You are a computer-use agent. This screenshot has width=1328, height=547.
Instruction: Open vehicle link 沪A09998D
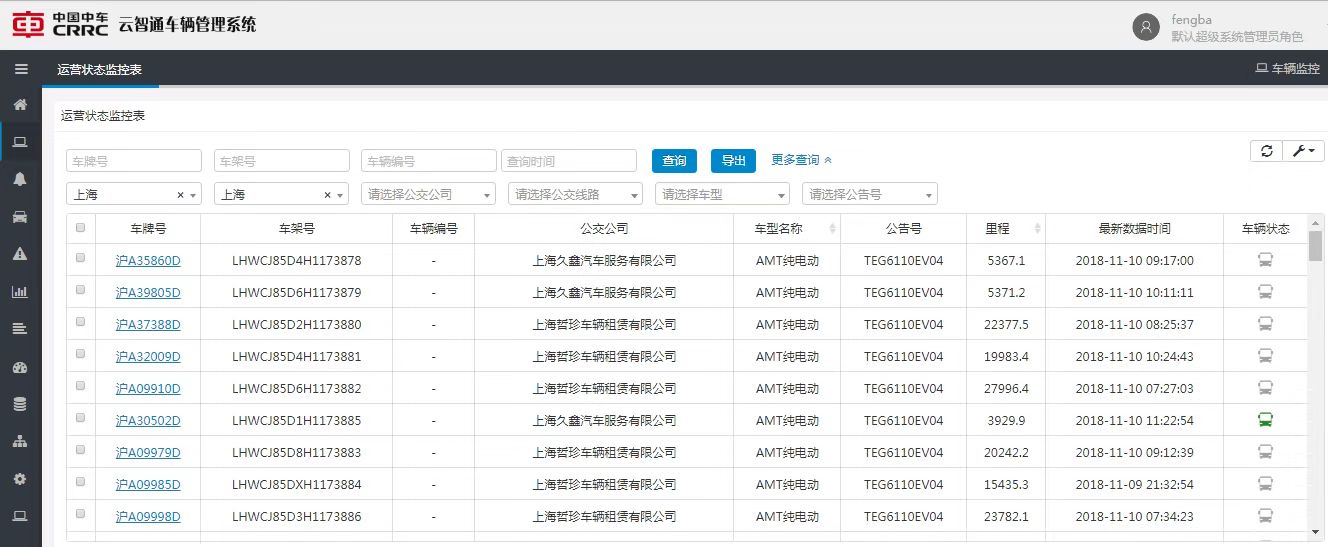pyautogui.click(x=148, y=517)
